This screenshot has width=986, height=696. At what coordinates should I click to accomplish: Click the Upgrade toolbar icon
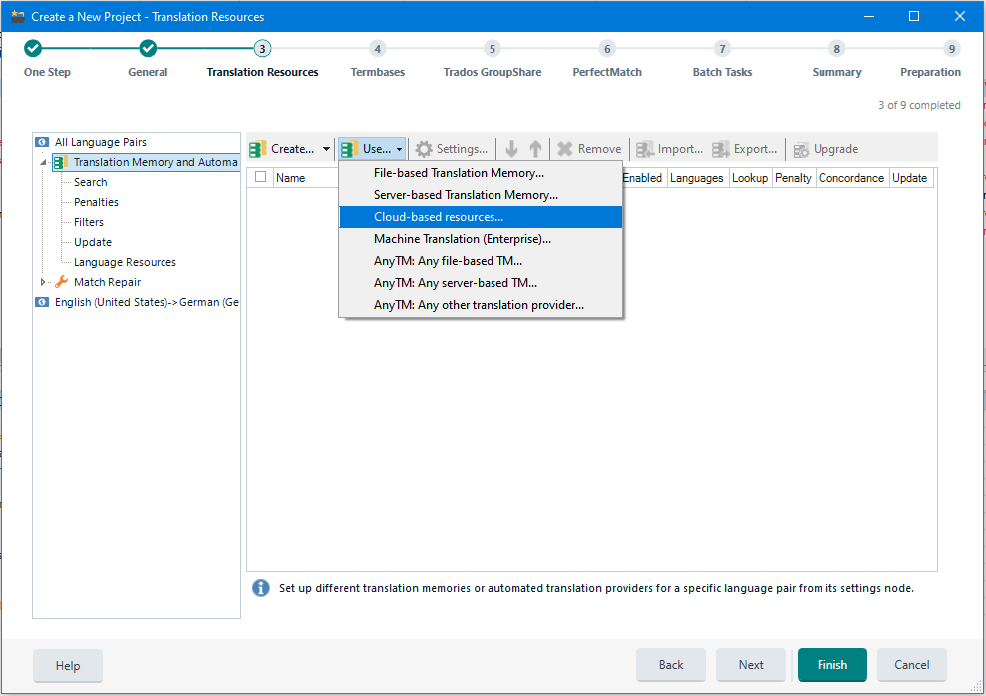[x=801, y=150]
